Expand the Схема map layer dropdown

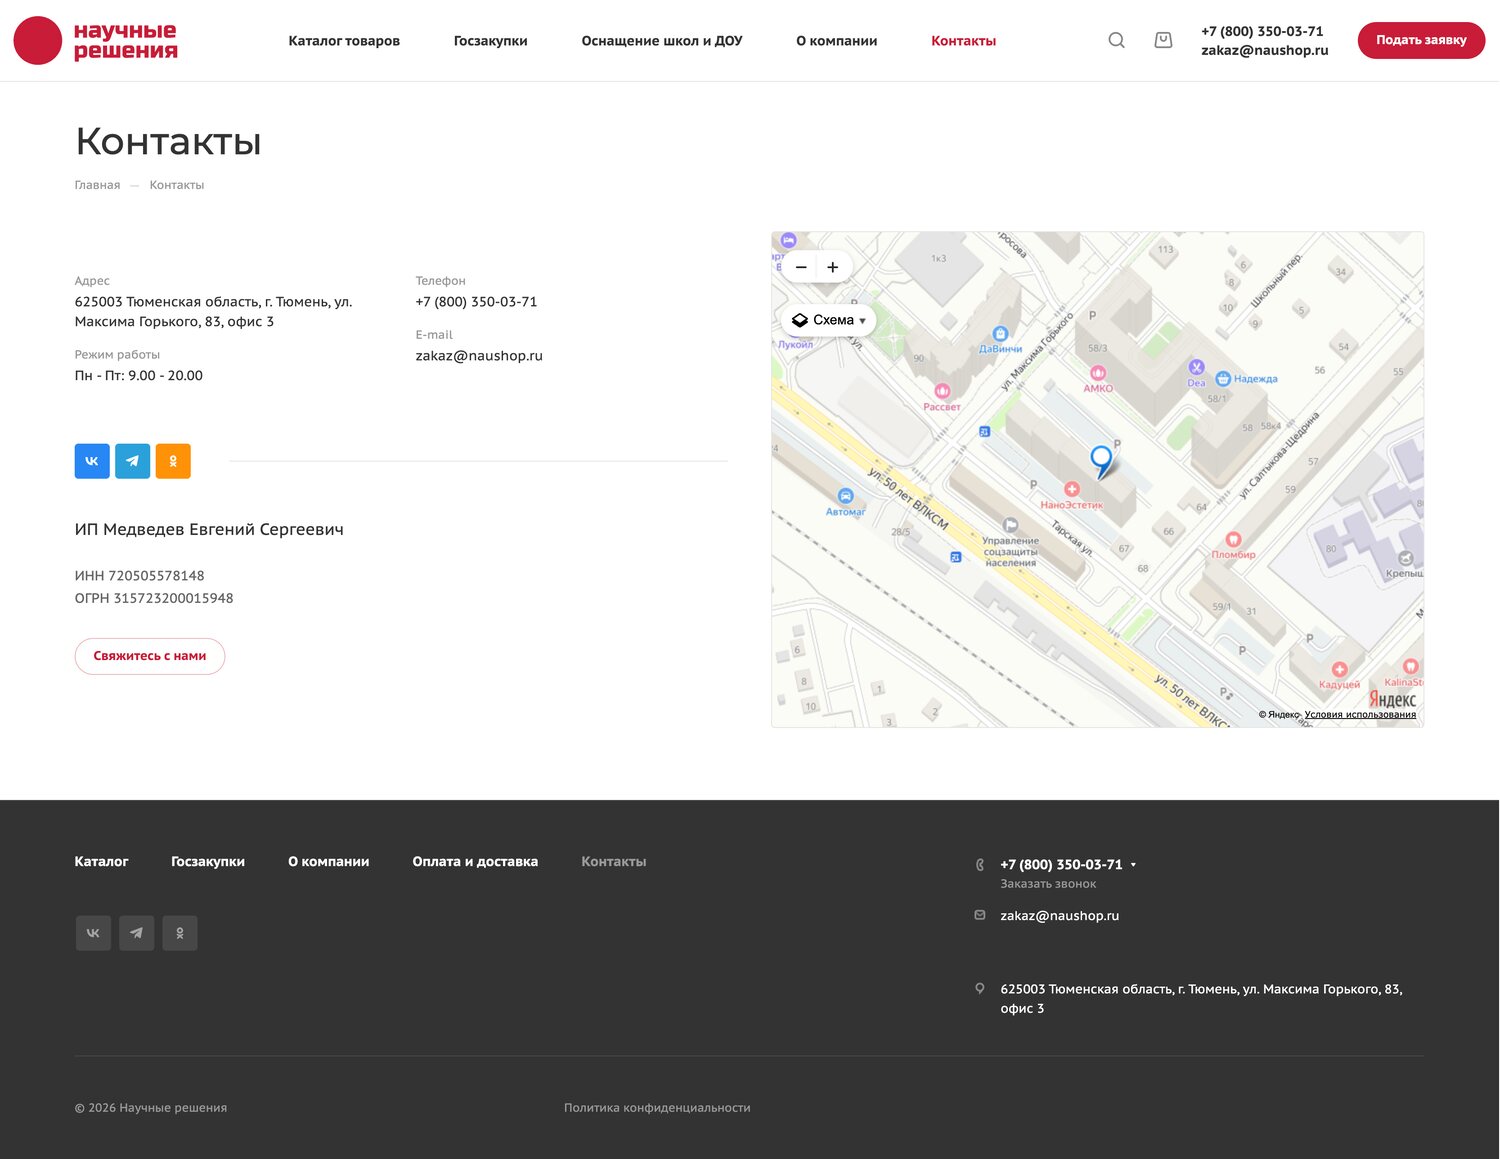pyautogui.click(x=829, y=320)
